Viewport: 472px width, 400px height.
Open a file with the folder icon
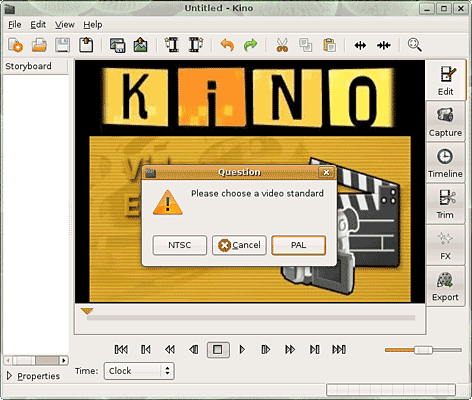pos(39,45)
